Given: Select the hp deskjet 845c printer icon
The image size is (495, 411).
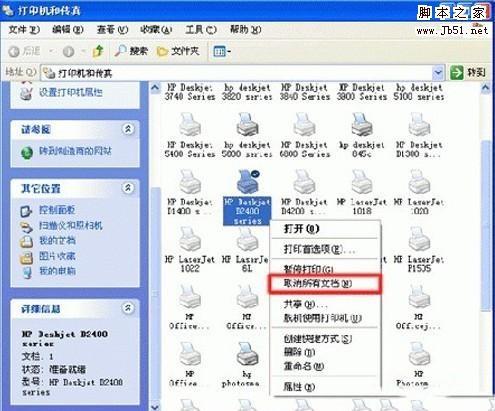Looking at the screenshot, I should pos(362,125).
